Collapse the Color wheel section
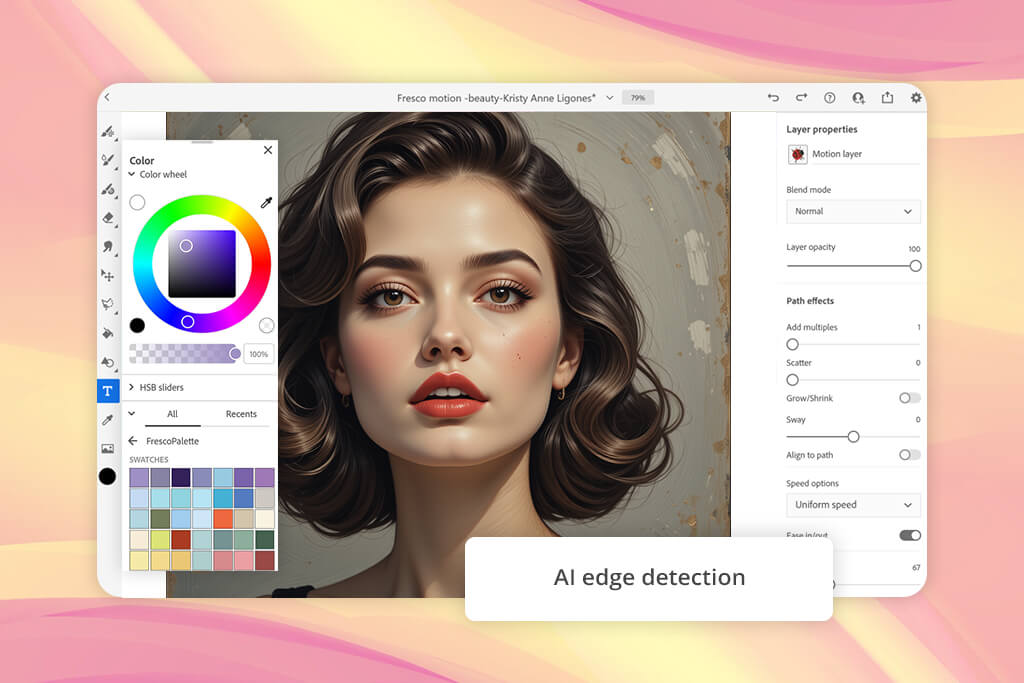This screenshot has height=683, width=1024. [132, 174]
